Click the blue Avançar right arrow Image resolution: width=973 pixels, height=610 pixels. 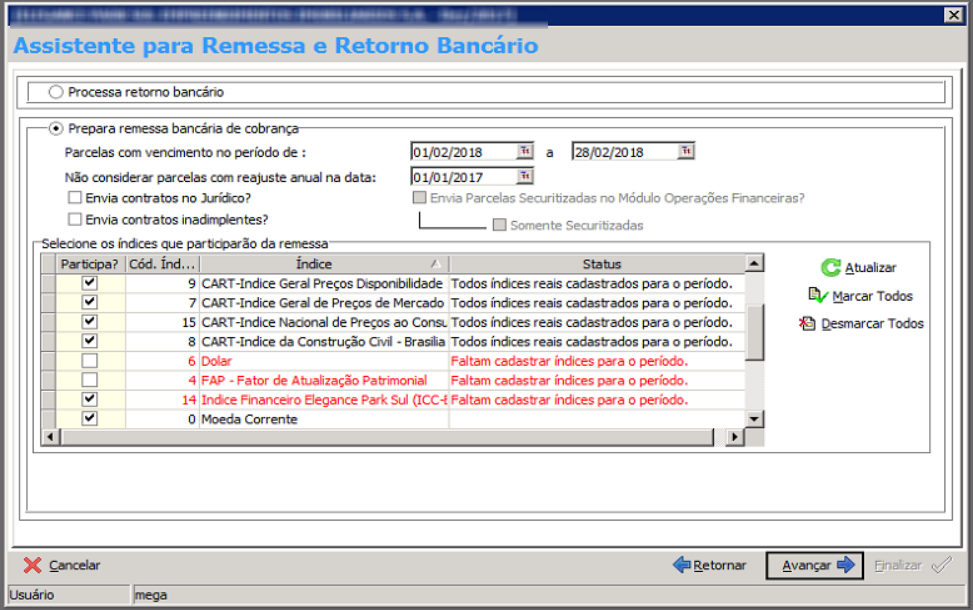click(x=846, y=565)
